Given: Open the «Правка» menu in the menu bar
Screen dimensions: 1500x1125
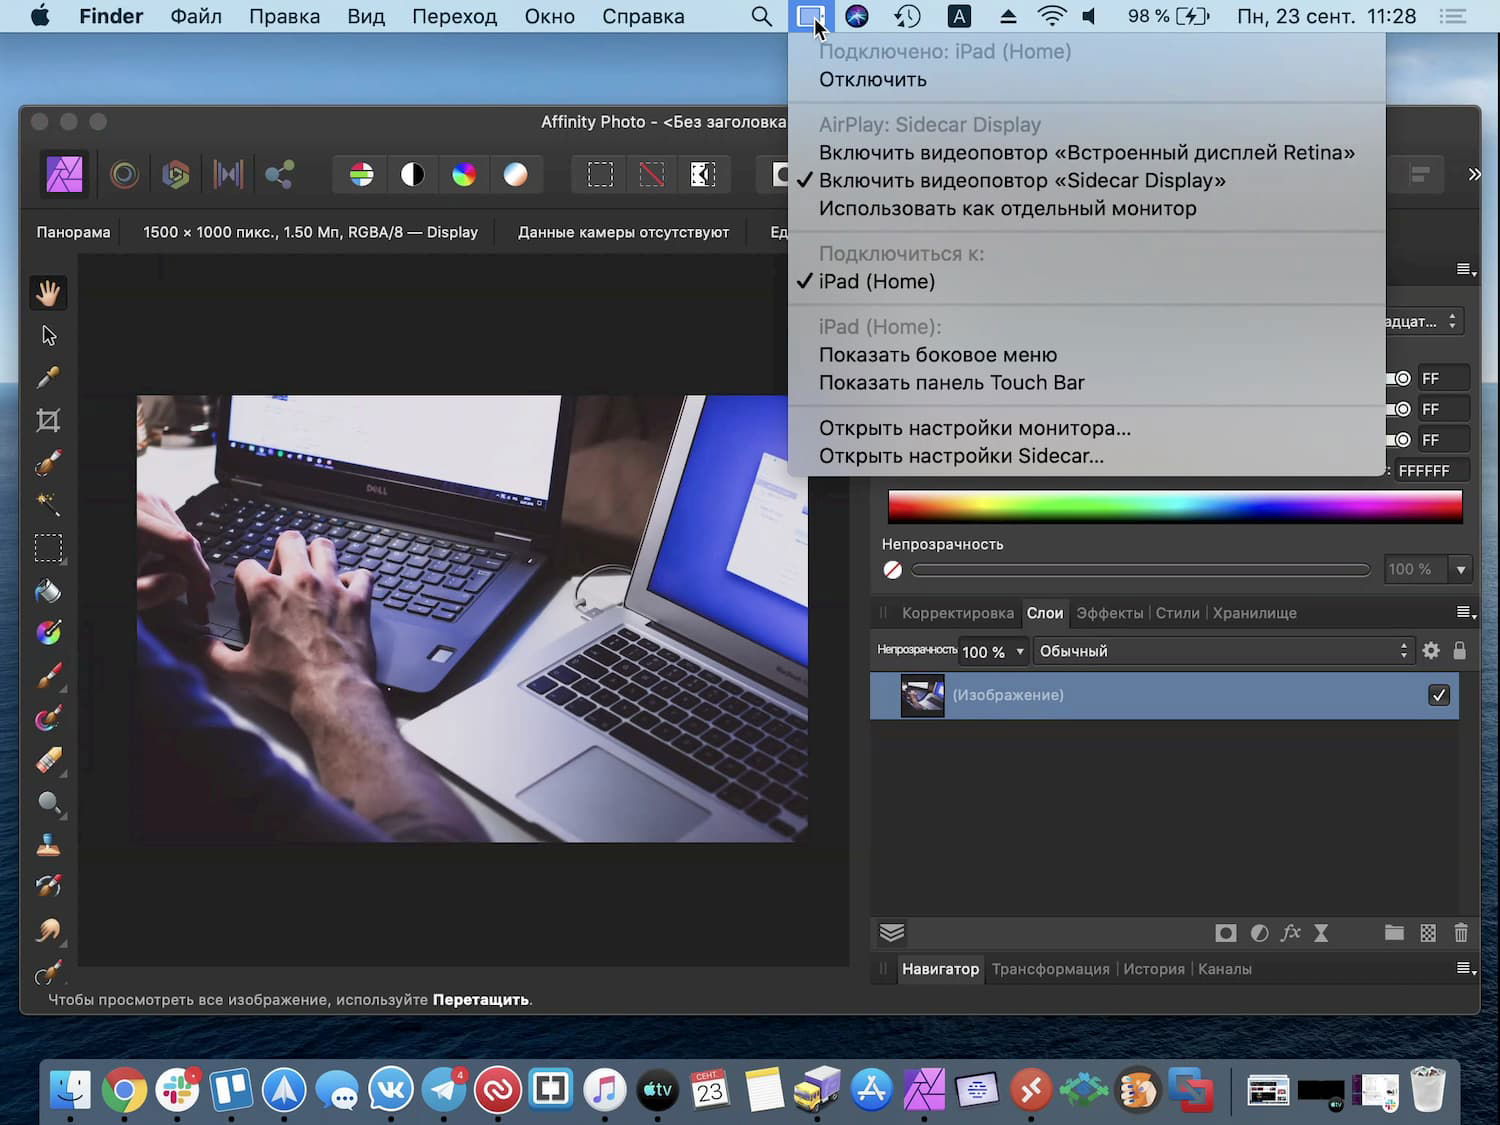Looking at the screenshot, I should pos(284,16).
